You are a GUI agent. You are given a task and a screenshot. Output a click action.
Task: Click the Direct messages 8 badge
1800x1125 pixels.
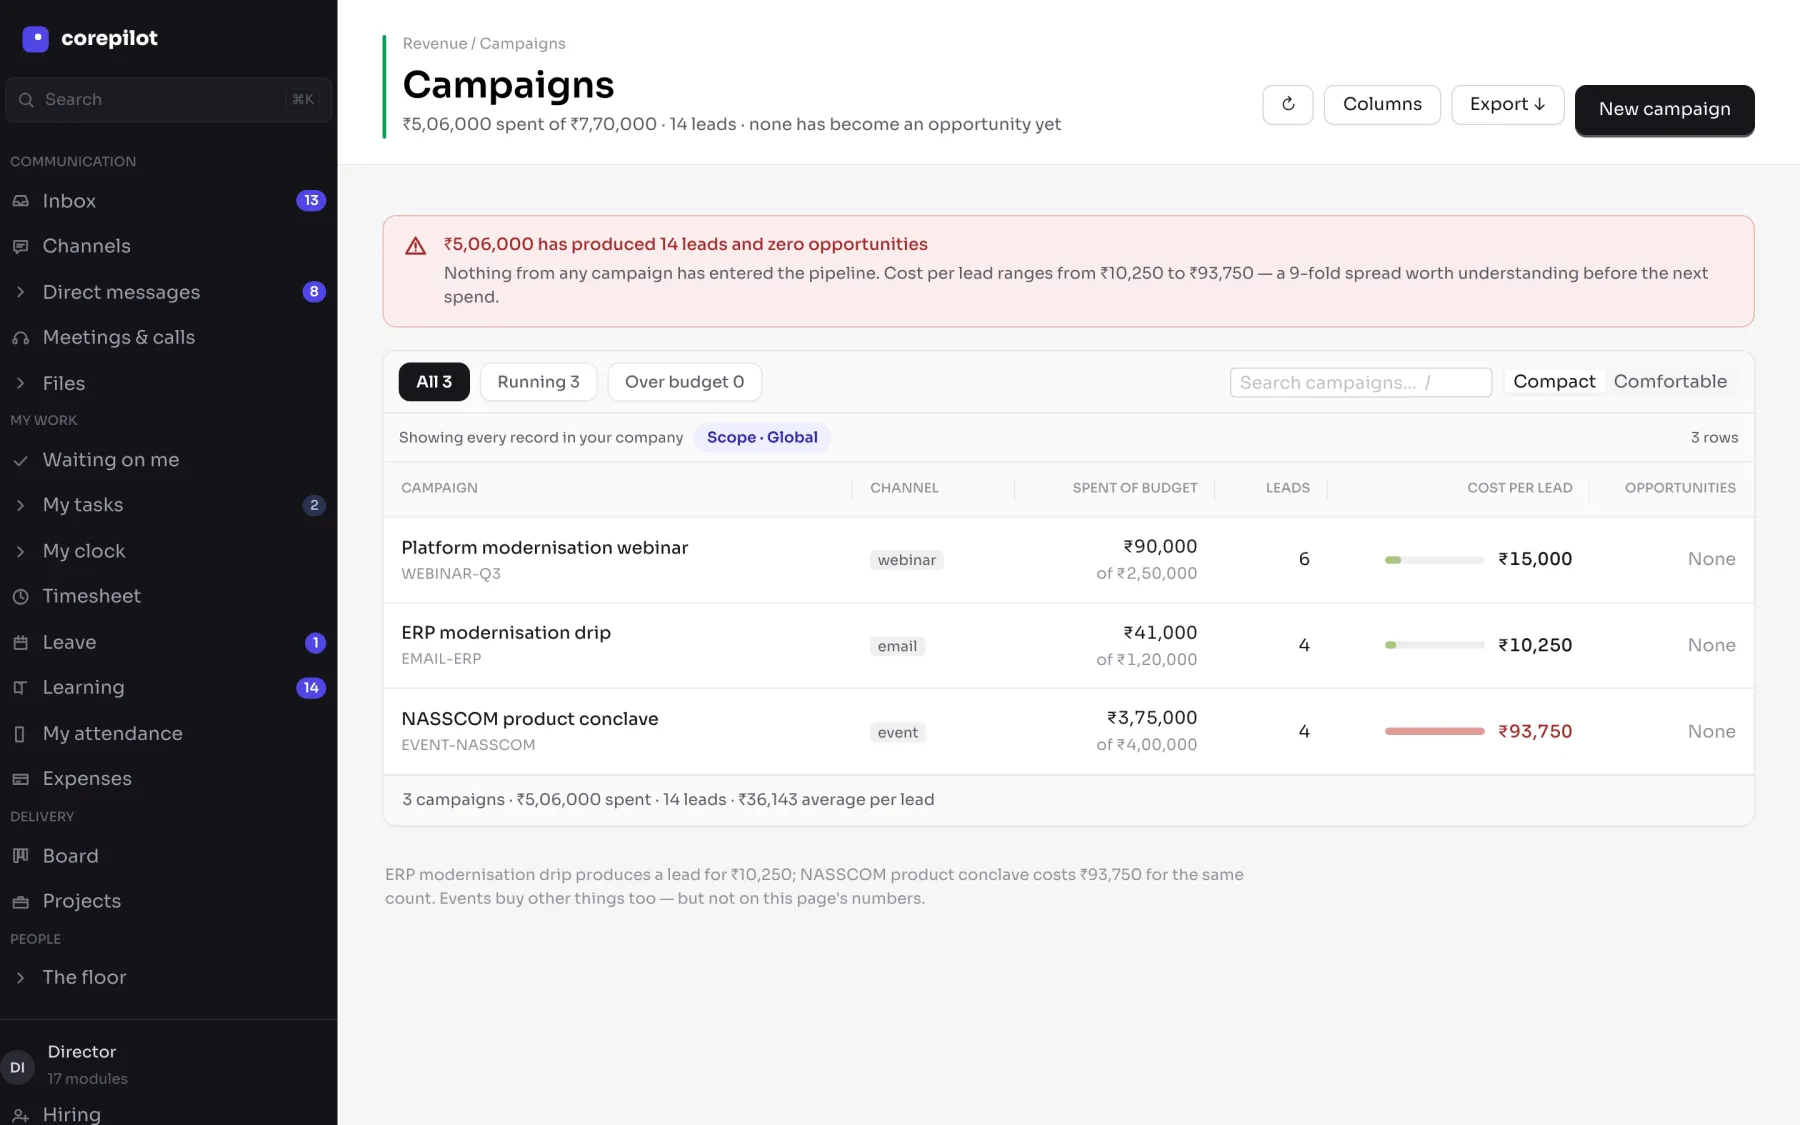click(314, 292)
